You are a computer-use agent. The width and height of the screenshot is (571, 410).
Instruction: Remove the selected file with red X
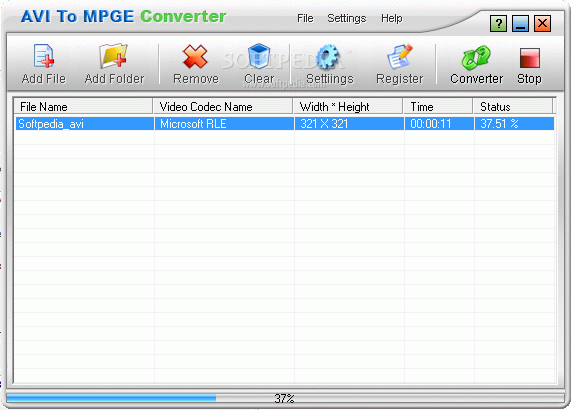coord(196,64)
